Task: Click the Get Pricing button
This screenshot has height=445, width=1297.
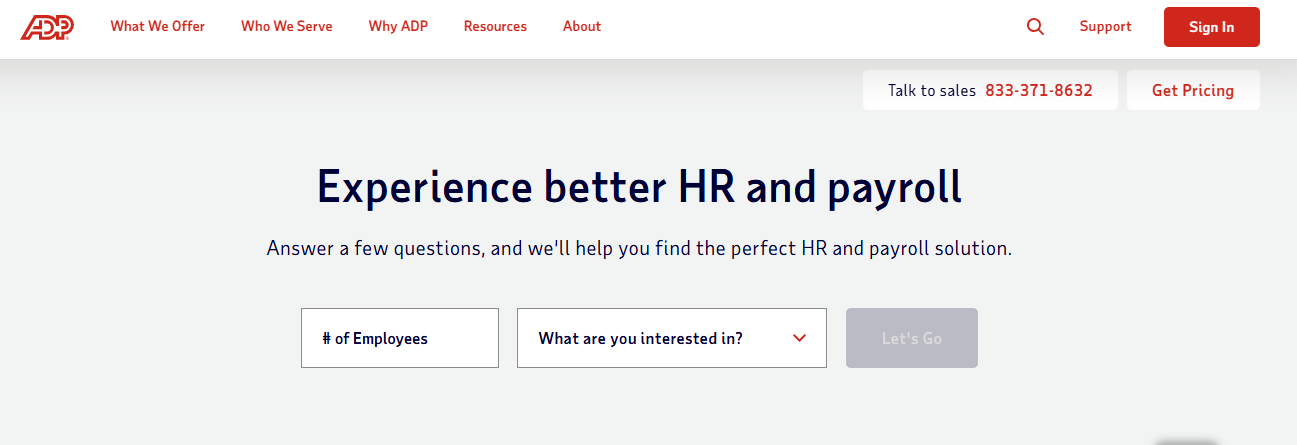Action: pyautogui.click(x=1193, y=90)
